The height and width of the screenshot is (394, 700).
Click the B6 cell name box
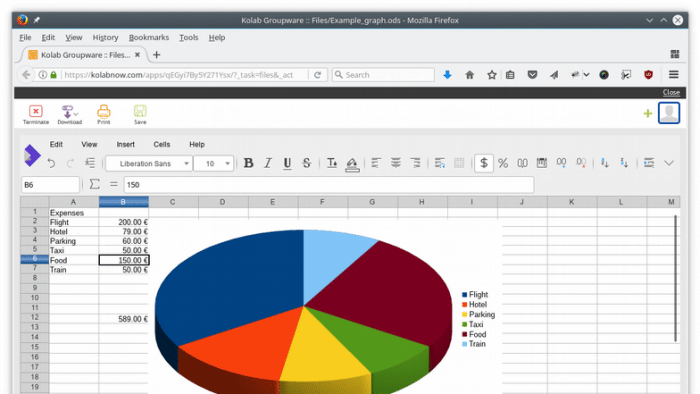click(x=50, y=185)
